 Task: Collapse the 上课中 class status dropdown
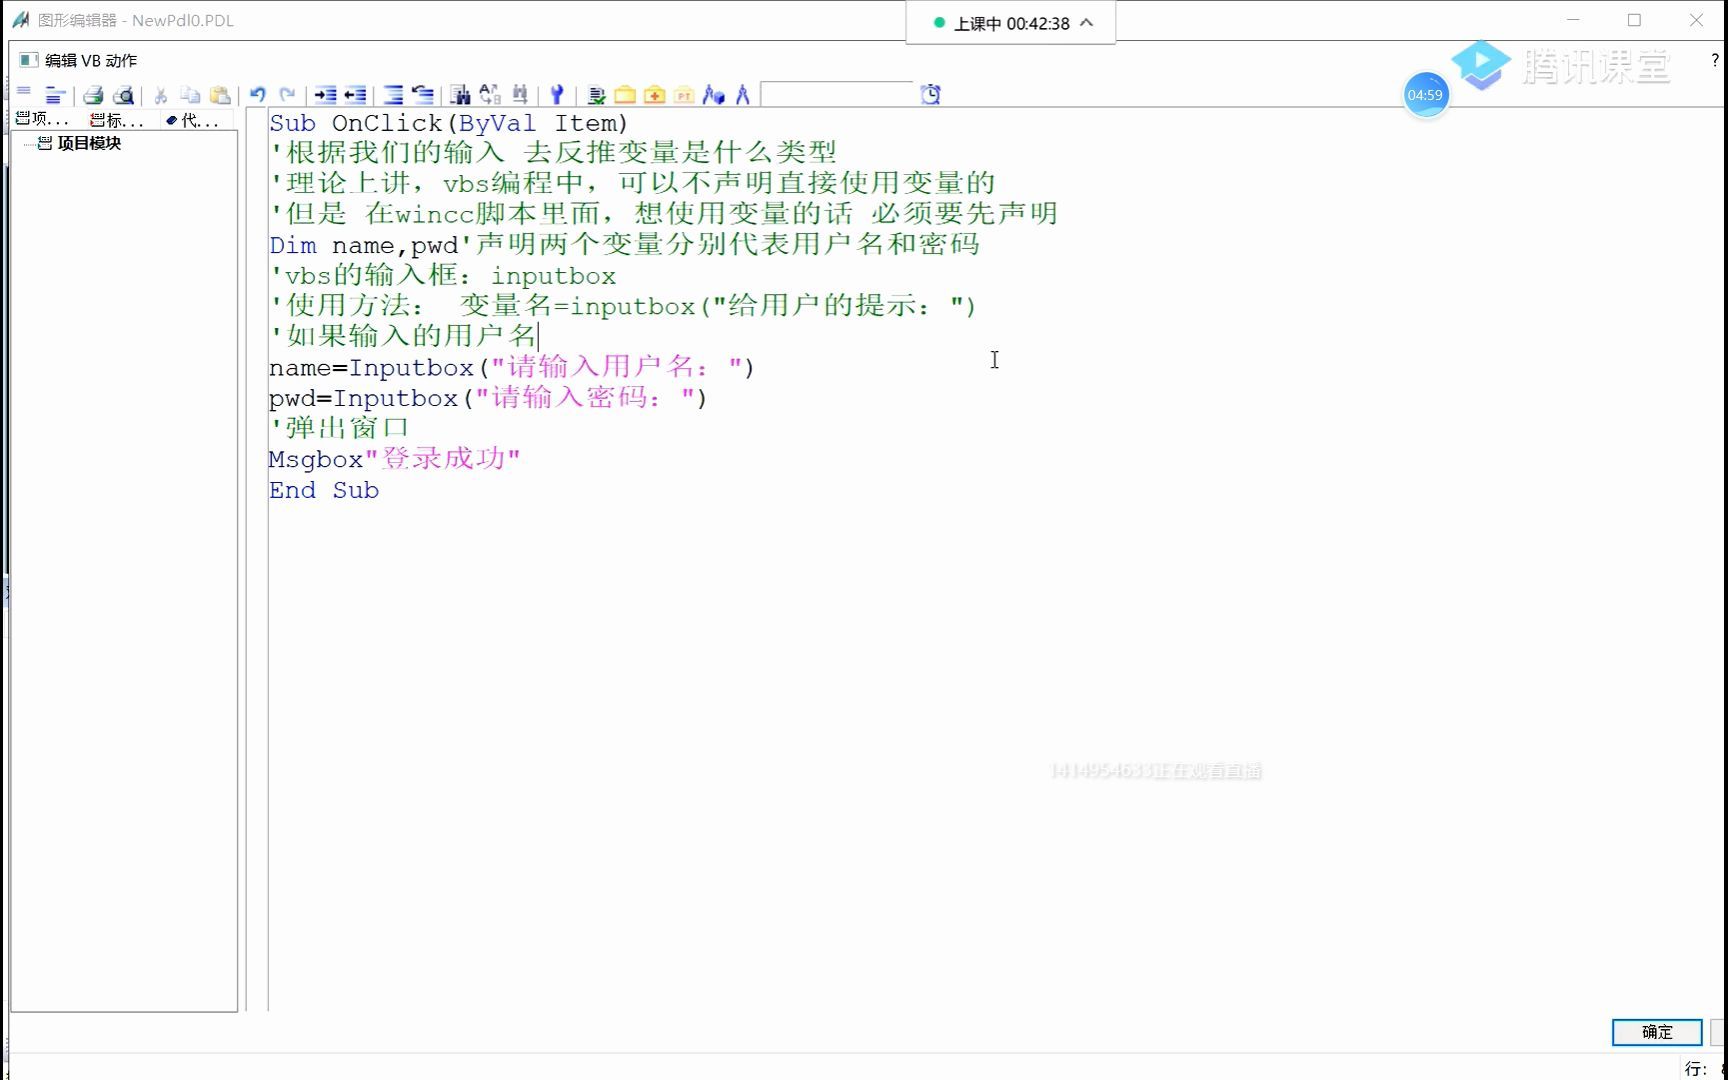point(1087,23)
